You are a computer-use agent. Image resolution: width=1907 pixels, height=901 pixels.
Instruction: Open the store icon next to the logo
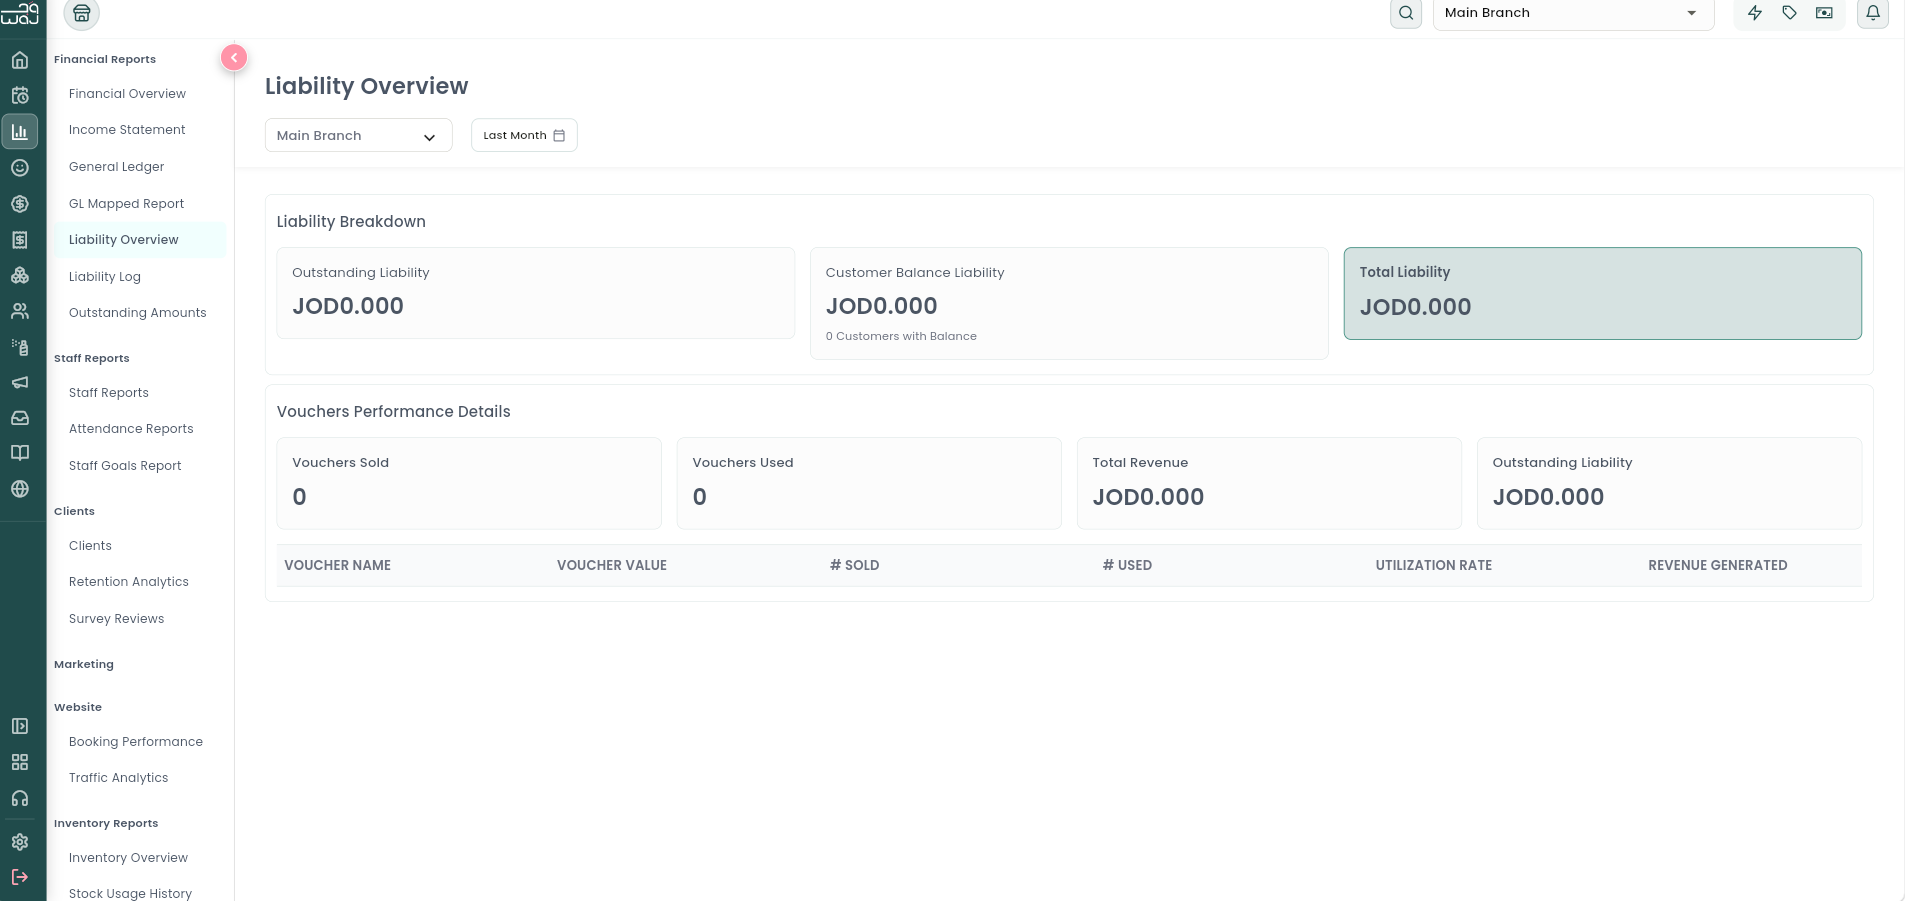pyautogui.click(x=82, y=13)
